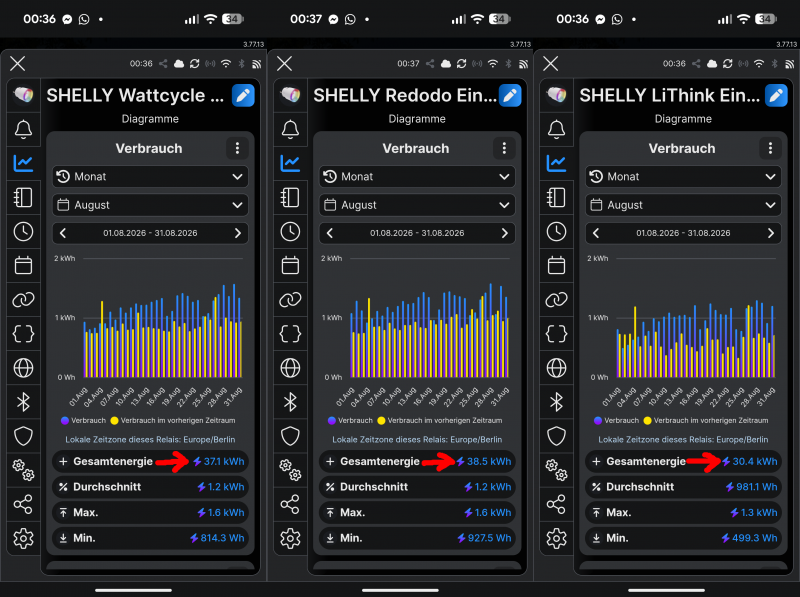Edit the SHELLY Wattcycle device name
Screen dimensions: 800x597
[243, 95]
